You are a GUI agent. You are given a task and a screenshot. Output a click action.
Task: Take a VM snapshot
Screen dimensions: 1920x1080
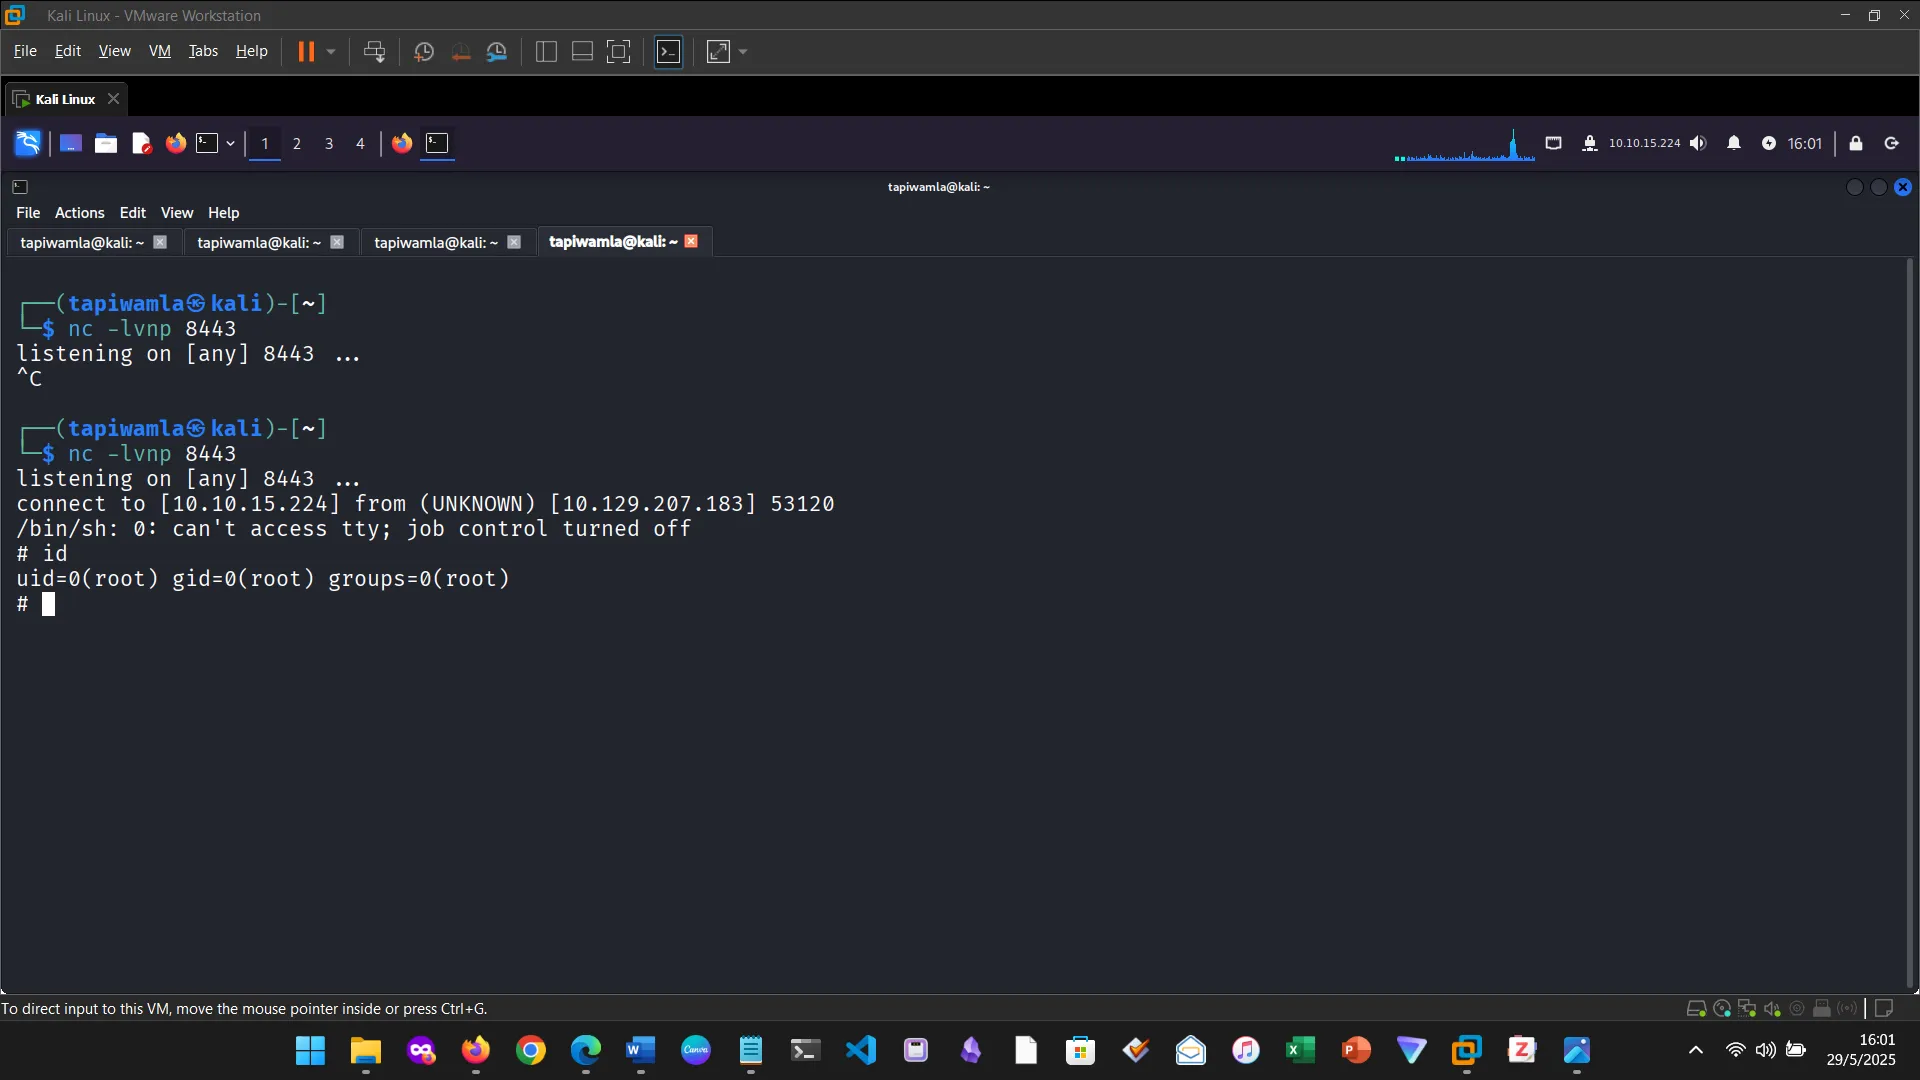point(423,51)
